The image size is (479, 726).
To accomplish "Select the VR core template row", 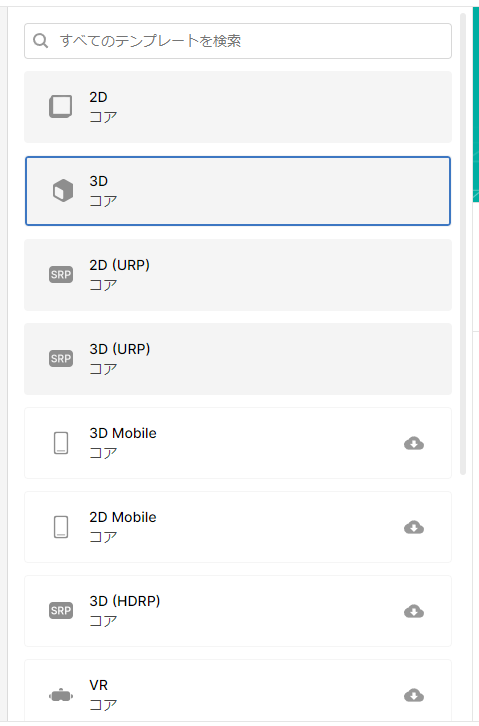I will click(238, 691).
